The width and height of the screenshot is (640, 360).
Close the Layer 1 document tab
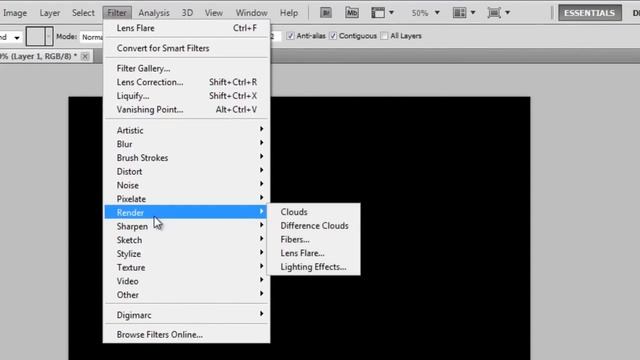85,56
